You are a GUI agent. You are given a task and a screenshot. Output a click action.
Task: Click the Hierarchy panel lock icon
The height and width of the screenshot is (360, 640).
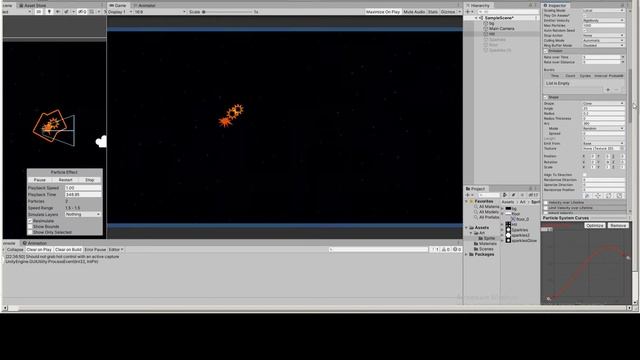(x=531, y=5)
